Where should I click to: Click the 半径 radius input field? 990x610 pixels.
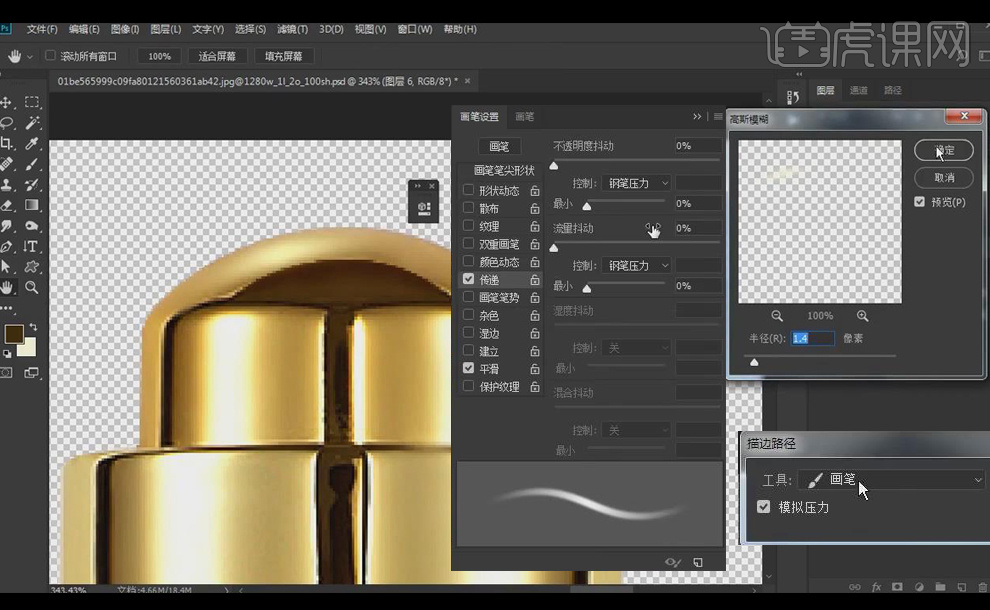[812, 338]
